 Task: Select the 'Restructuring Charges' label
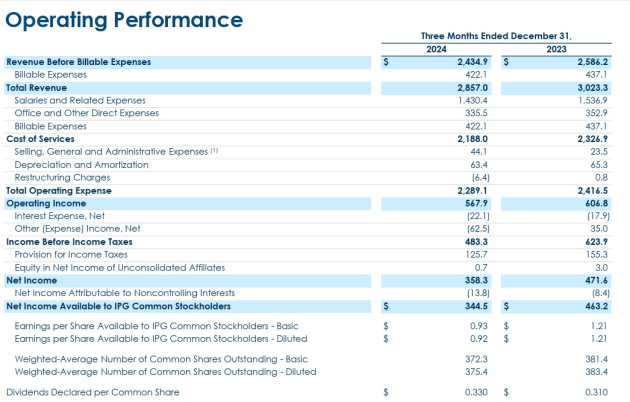[62, 178]
